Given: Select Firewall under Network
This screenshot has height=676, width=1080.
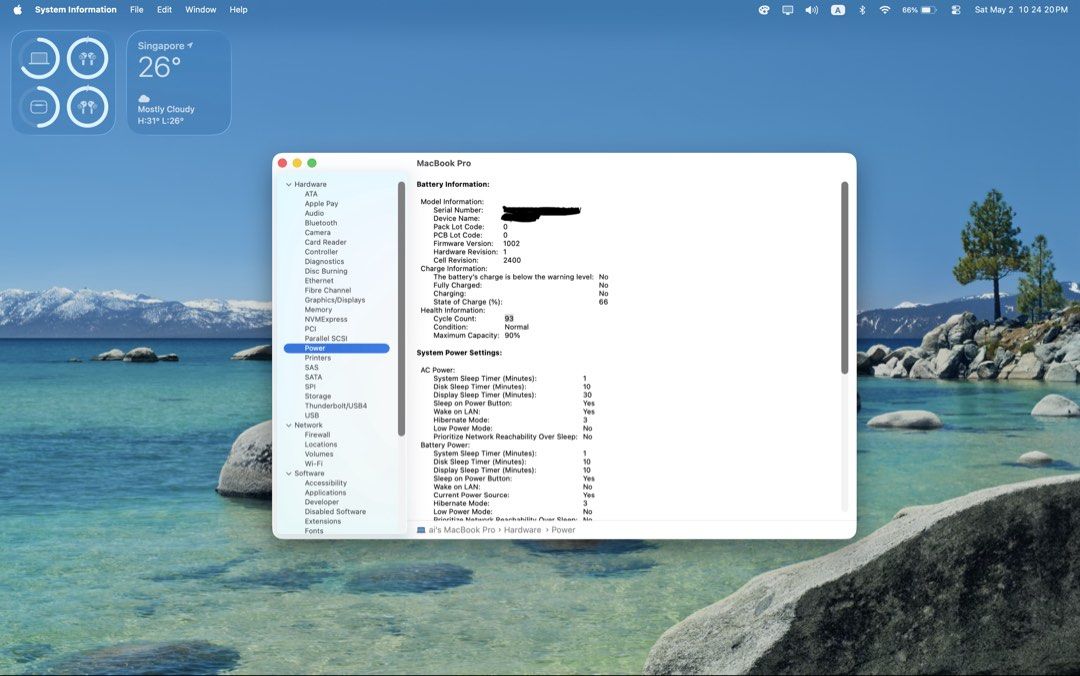Looking at the screenshot, I should pyautogui.click(x=318, y=436).
